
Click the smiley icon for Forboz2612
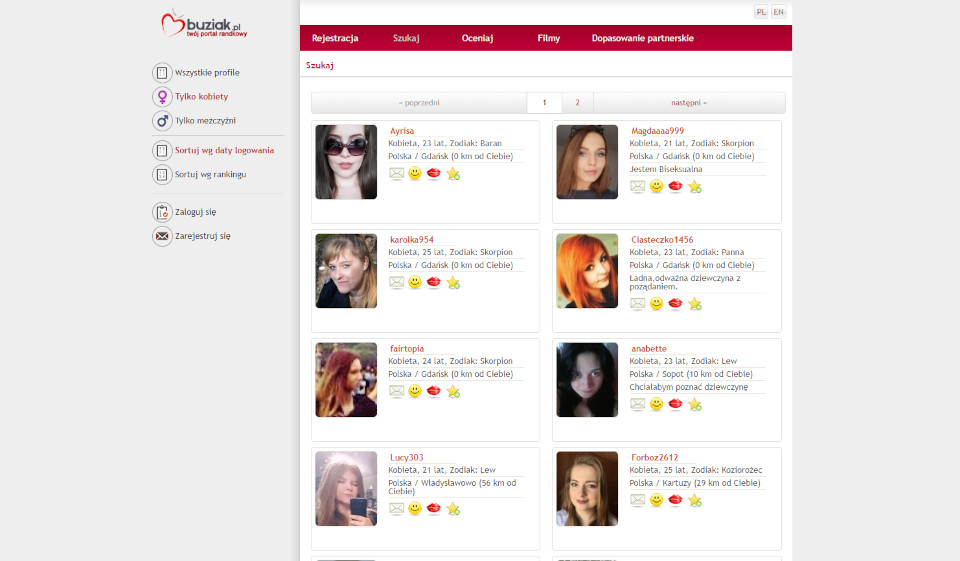click(x=657, y=500)
